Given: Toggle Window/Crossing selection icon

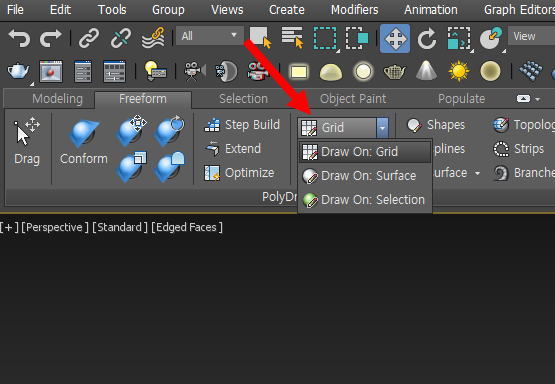Looking at the screenshot, I should click(x=357, y=38).
